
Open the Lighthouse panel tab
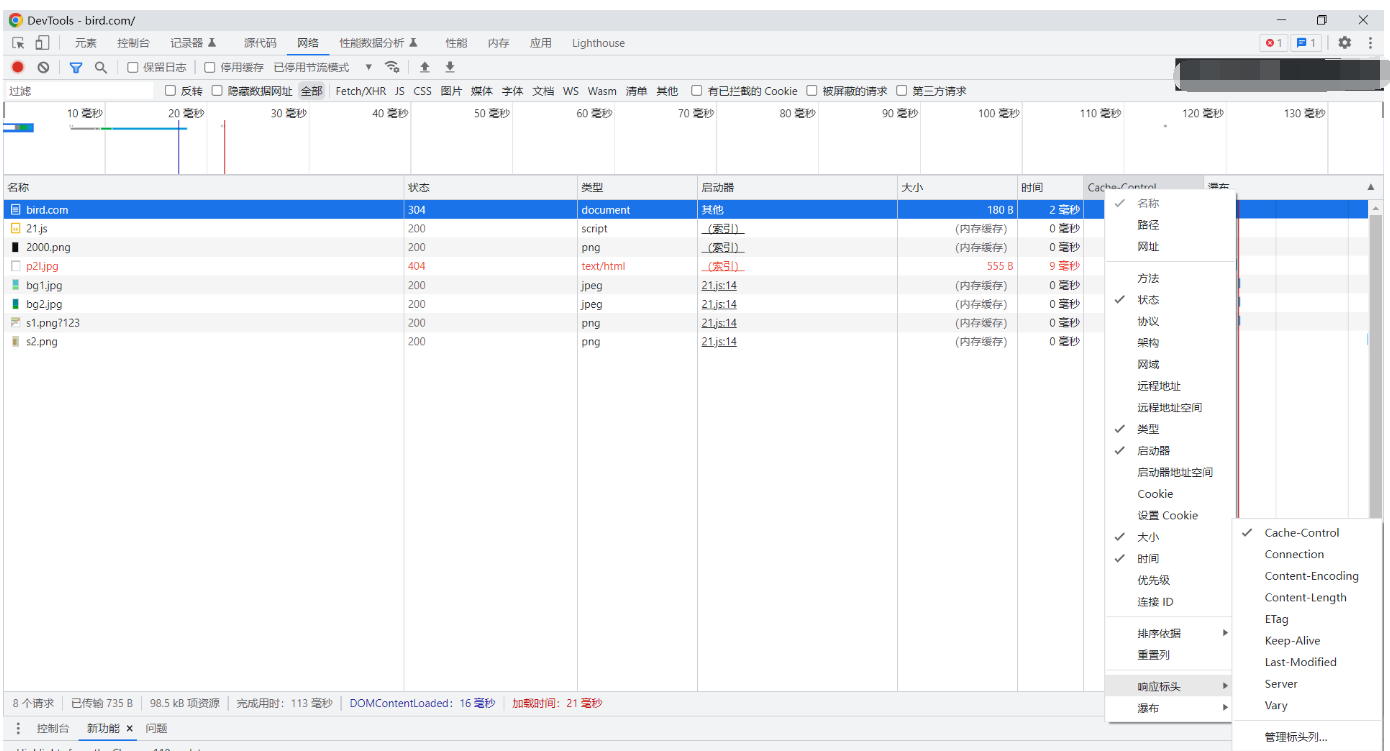pyautogui.click(x=598, y=43)
